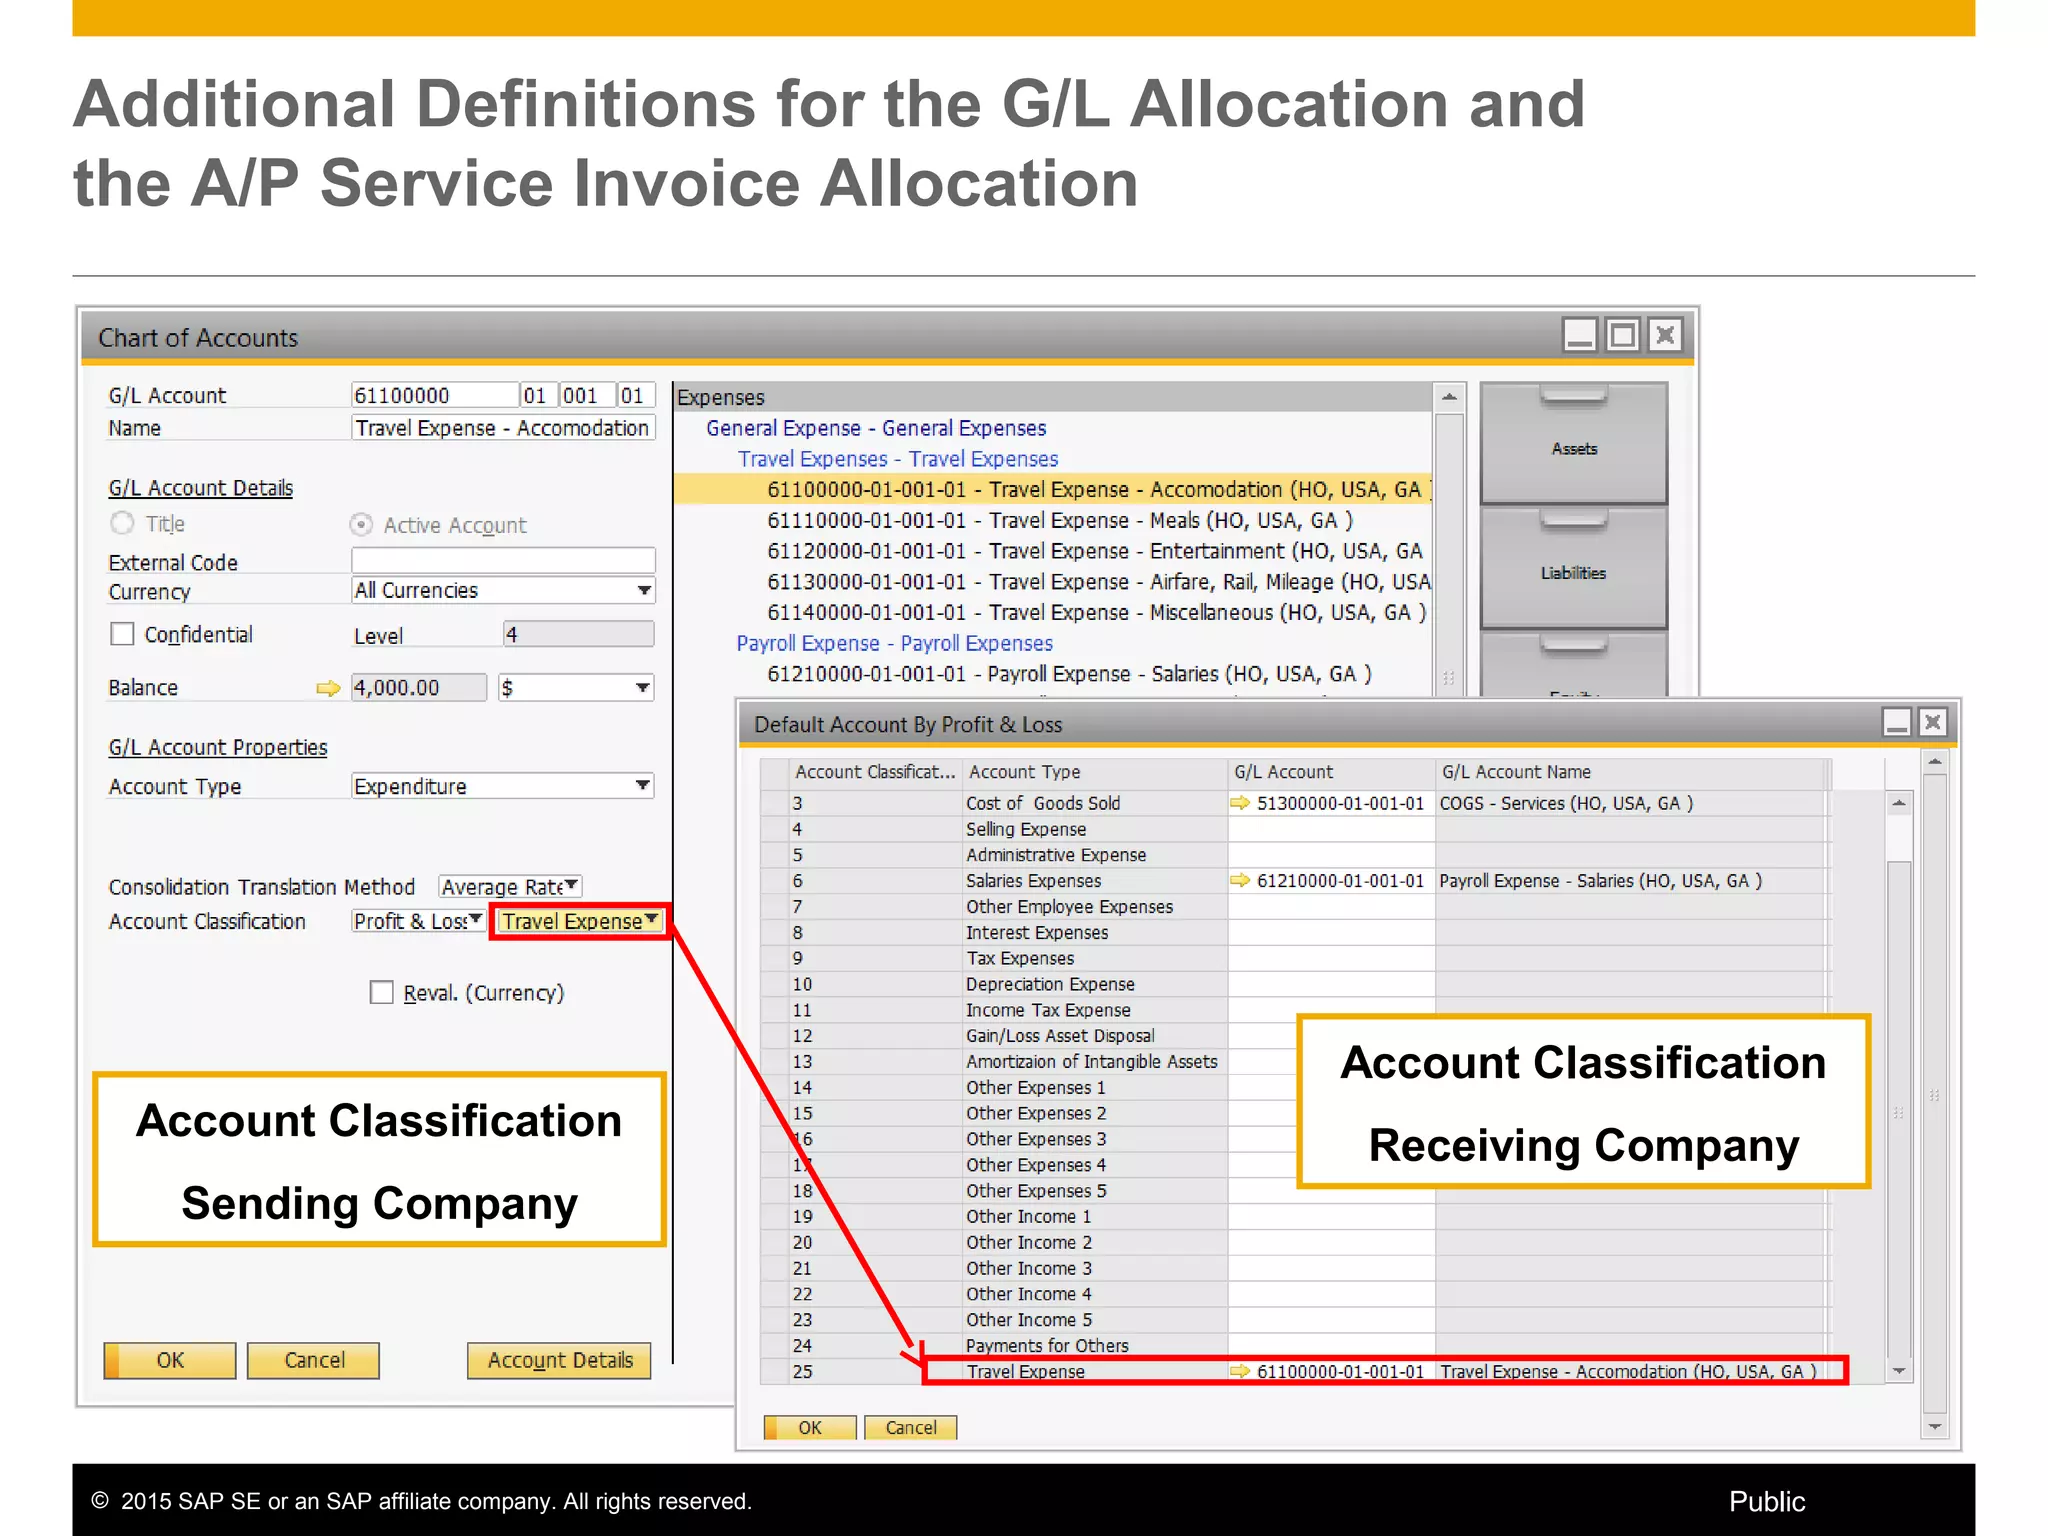Screen dimensions: 2048x1536
Task: Click scroll down arrow of Default Account window's outer scrollbar
Action: [1935, 1427]
